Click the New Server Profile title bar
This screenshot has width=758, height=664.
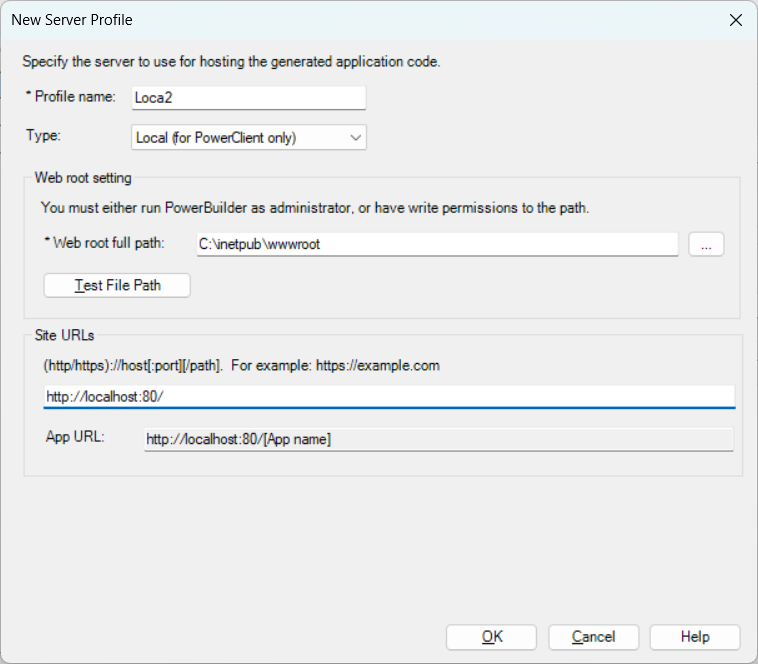coord(300,20)
